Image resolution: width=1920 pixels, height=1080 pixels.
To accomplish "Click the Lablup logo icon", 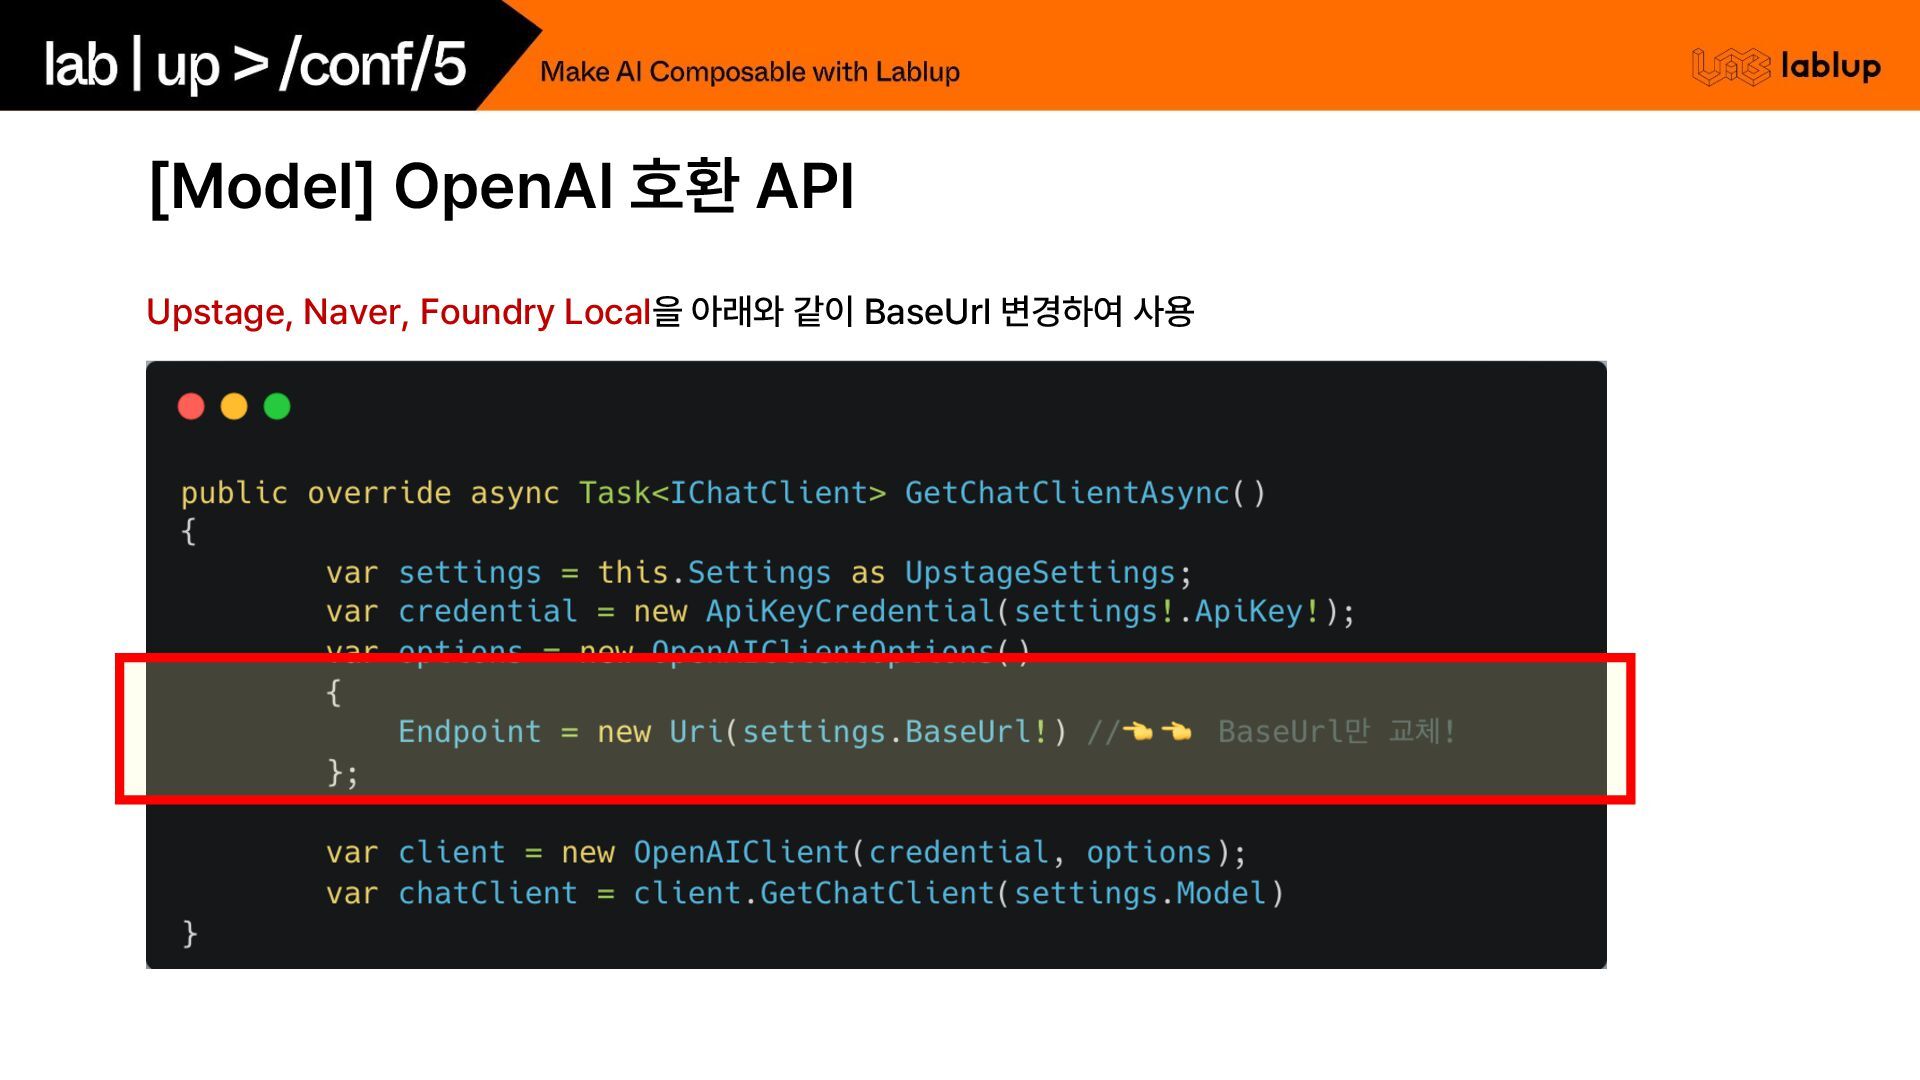I will pyautogui.click(x=1731, y=67).
